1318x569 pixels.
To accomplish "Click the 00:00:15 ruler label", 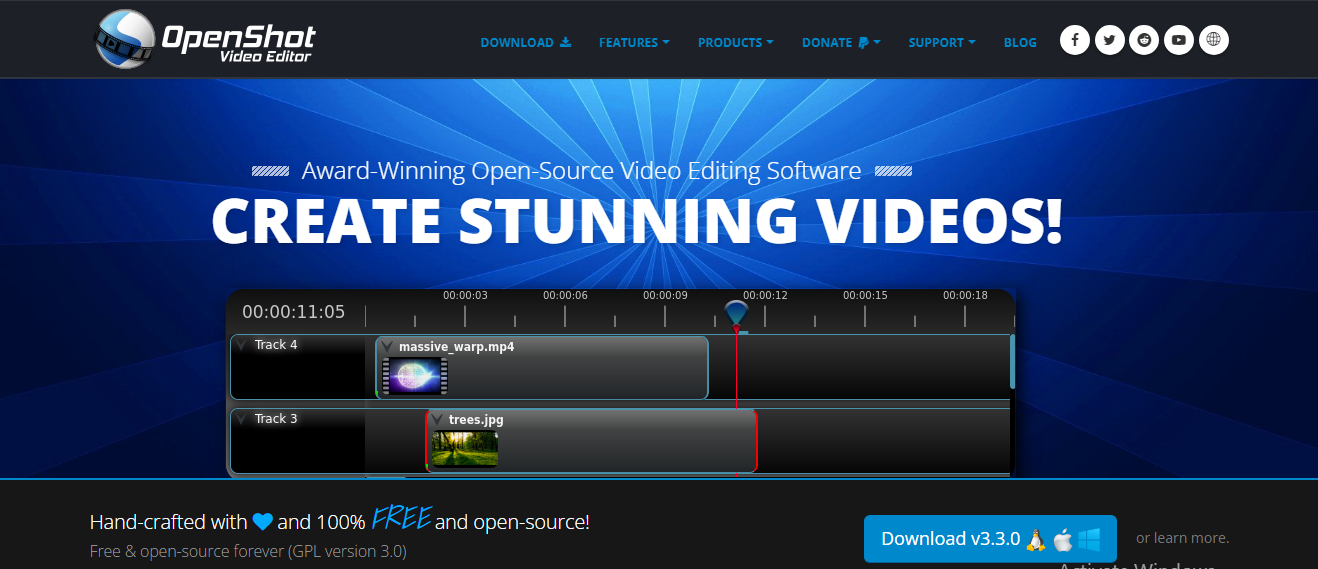I will (x=865, y=296).
